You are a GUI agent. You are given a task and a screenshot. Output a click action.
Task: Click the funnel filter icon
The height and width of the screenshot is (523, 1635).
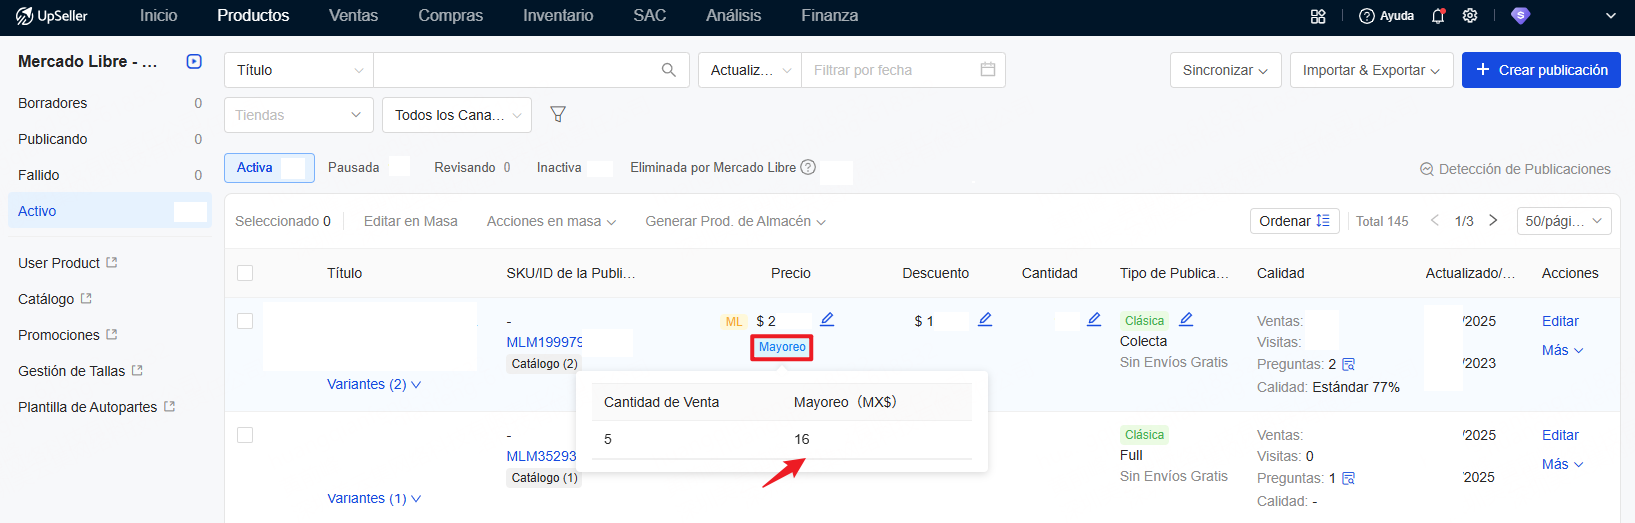tap(558, 115)
